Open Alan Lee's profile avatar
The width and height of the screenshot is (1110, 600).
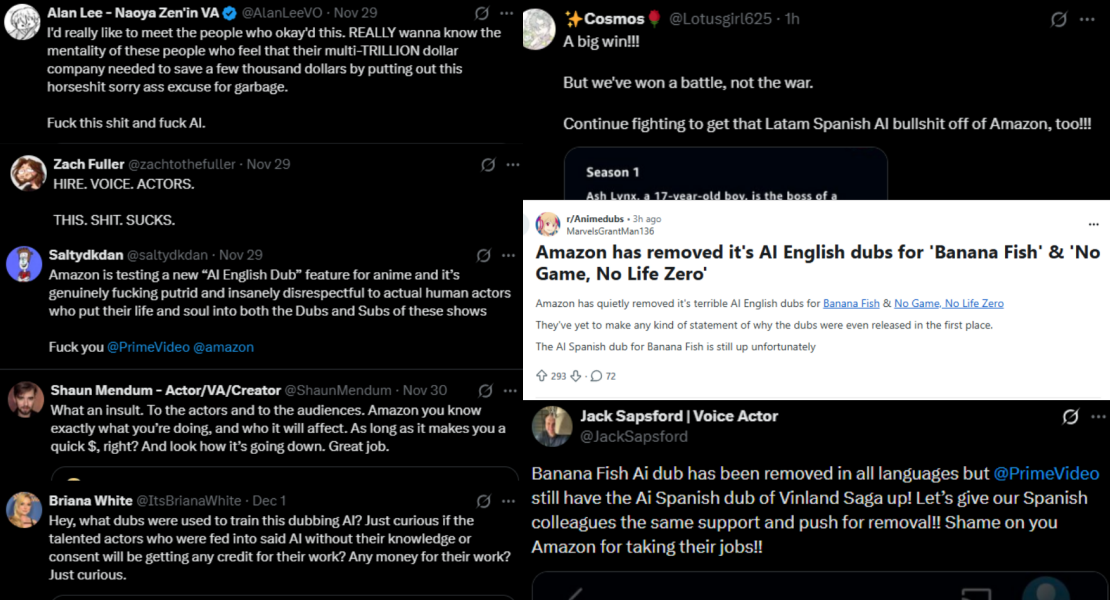tap(22, 22)
